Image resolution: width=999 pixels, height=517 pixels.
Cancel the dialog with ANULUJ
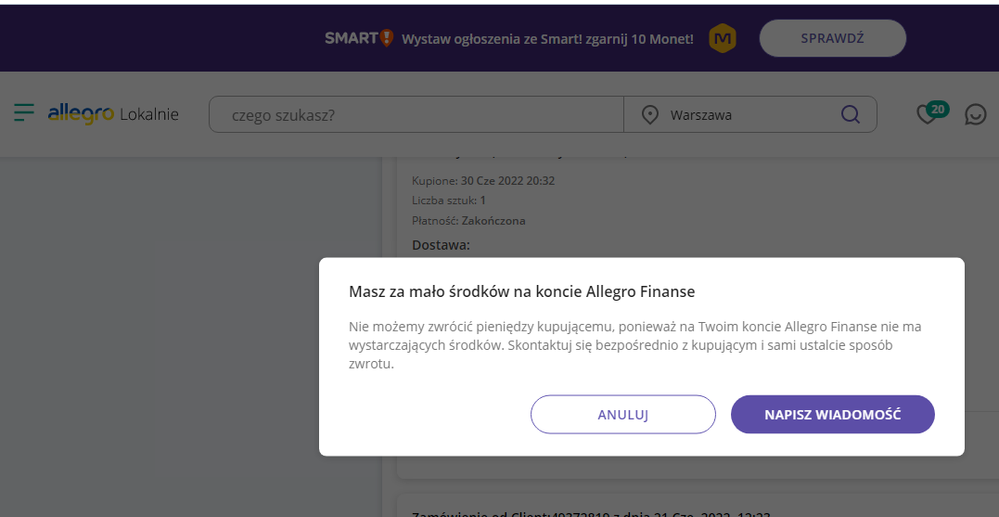pyautogui.click(x=623, y=414)
